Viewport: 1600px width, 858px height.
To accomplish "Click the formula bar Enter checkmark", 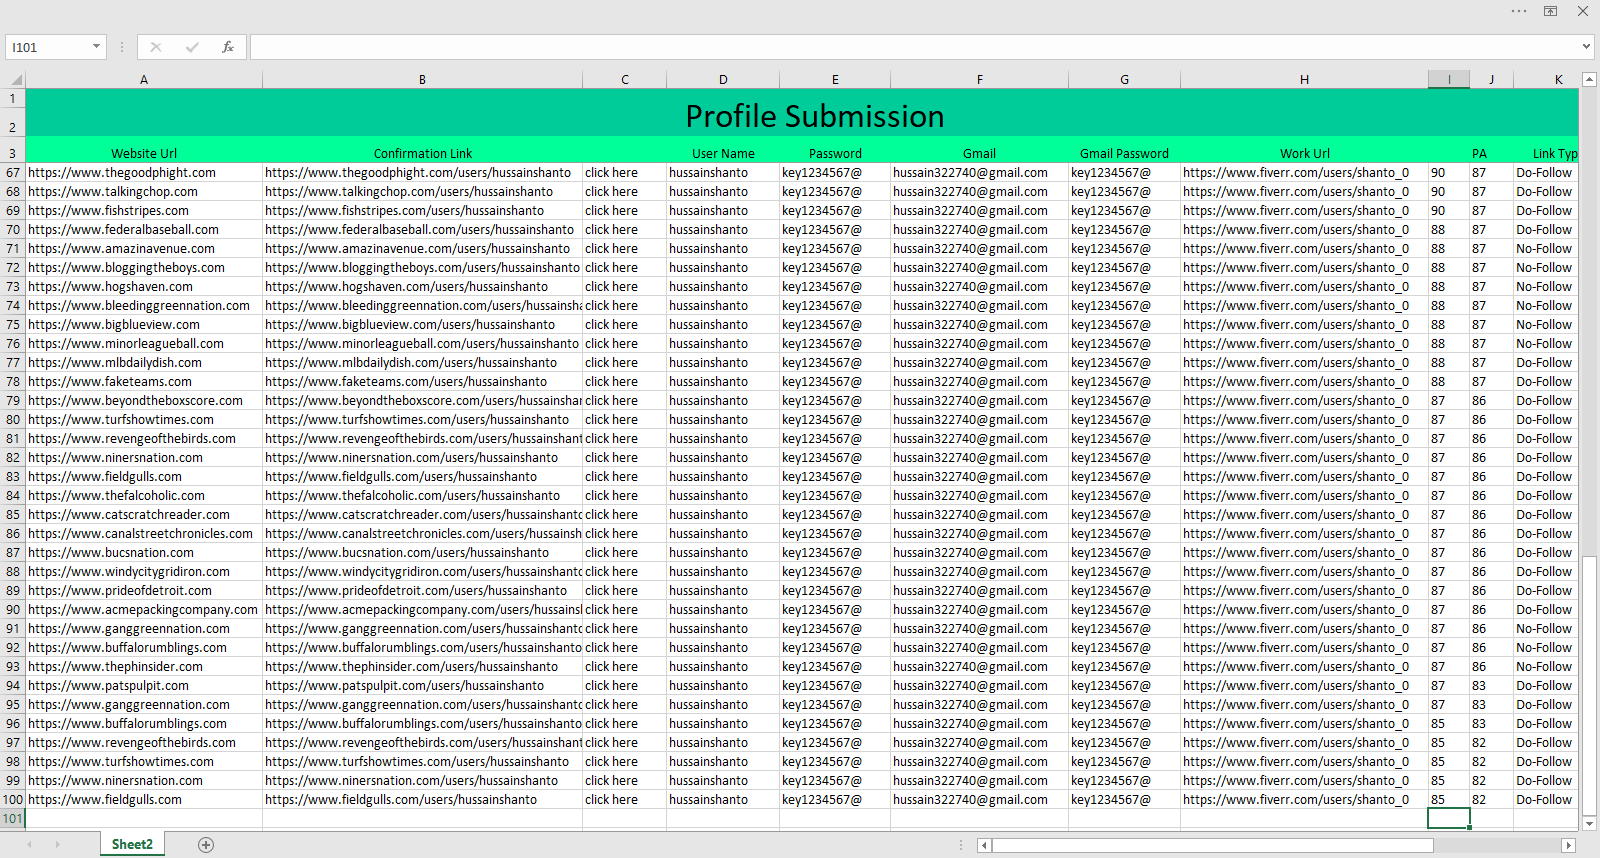I will tap(191, 47).
